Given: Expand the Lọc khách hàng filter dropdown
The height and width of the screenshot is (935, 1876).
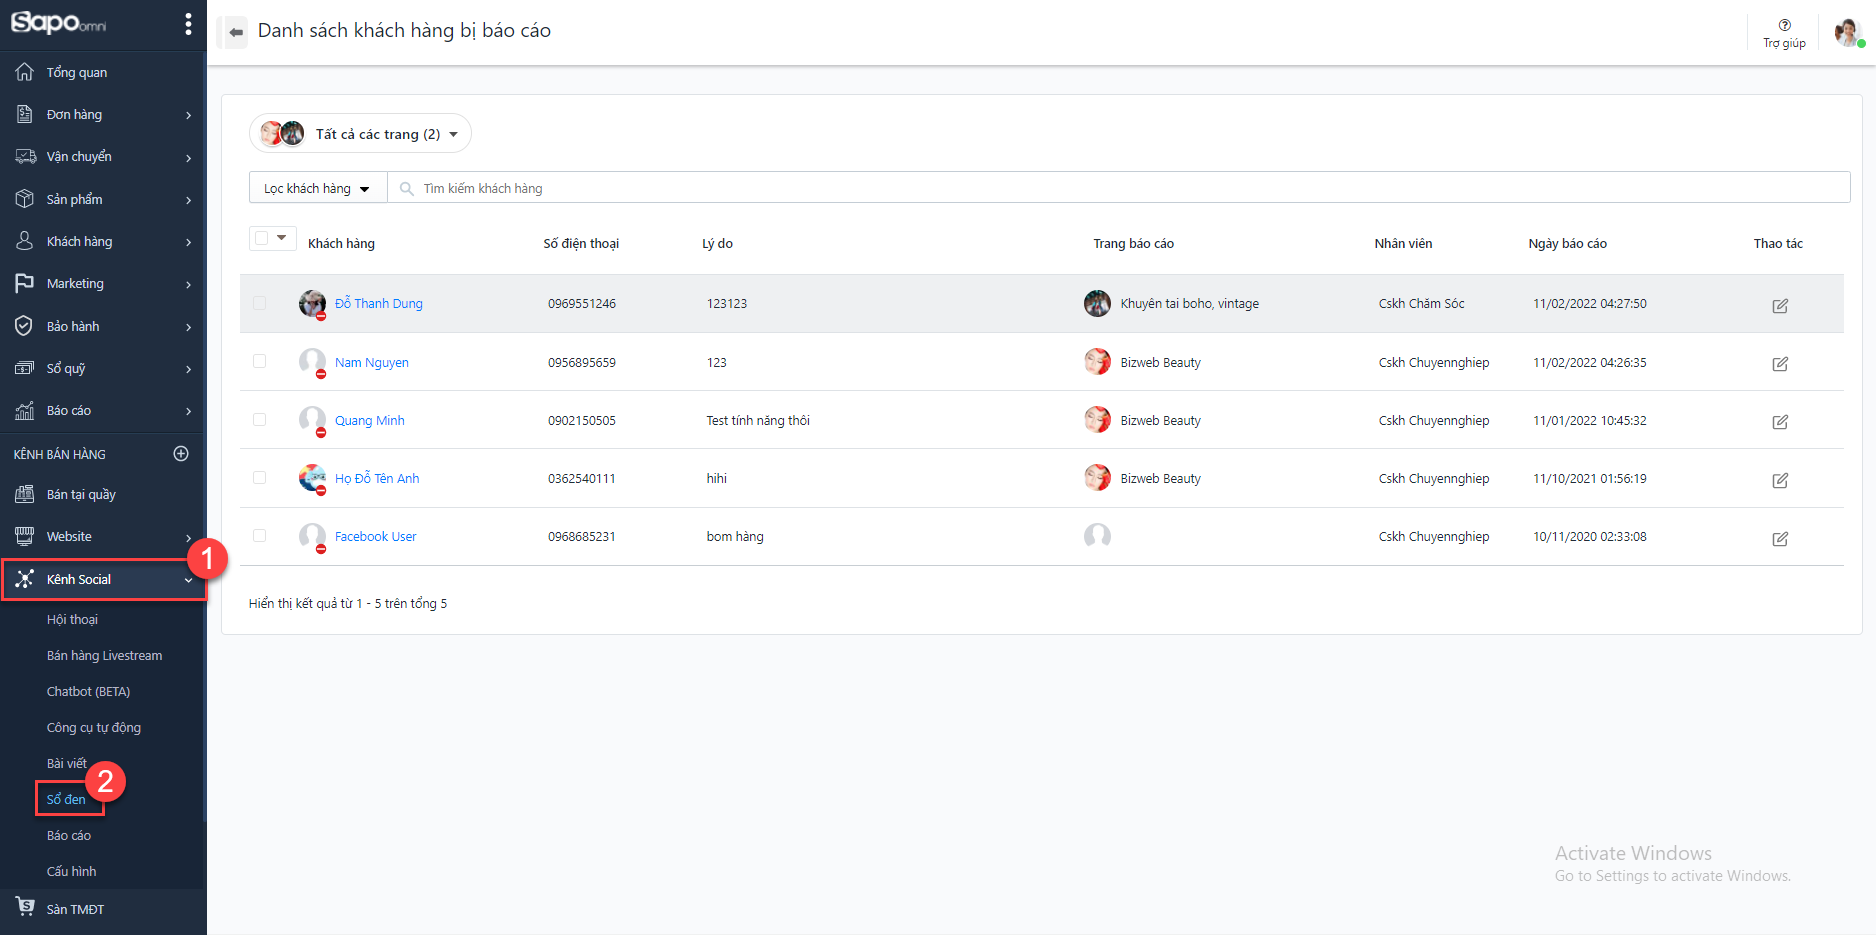Looking at the screenshot, I should [x=317, y=188].
